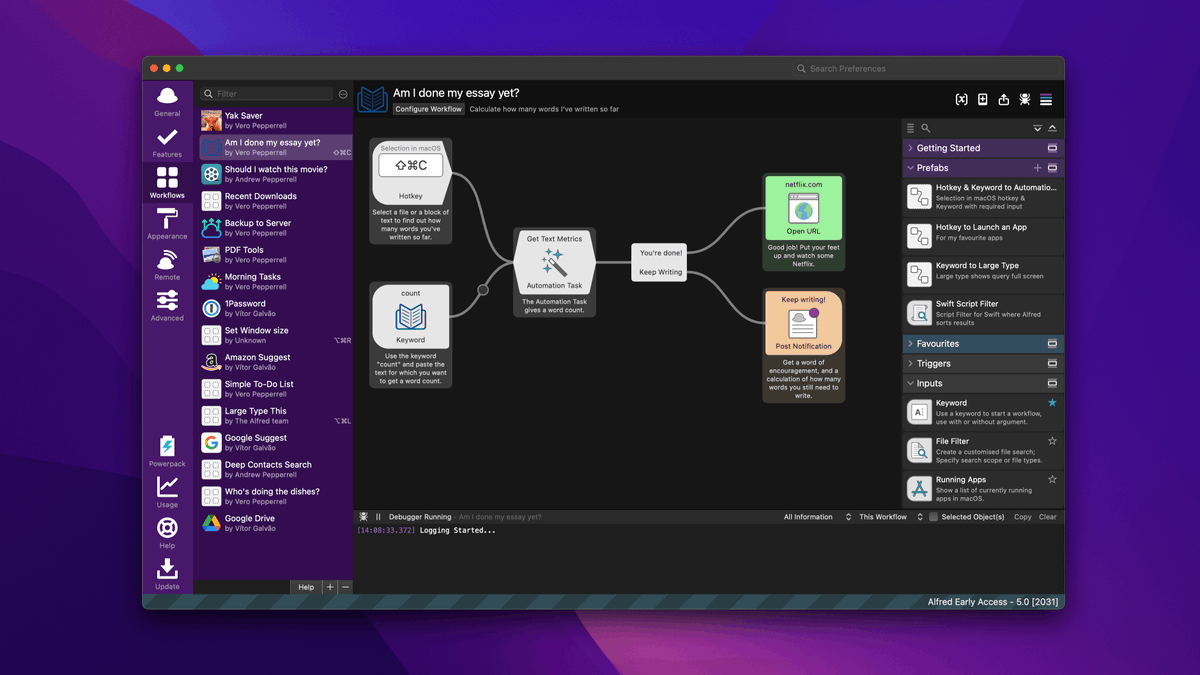Image resolution: width=1200 pixels, height=675 pixels.
Task: Add a new prefab with plus
Action: 1038,168
